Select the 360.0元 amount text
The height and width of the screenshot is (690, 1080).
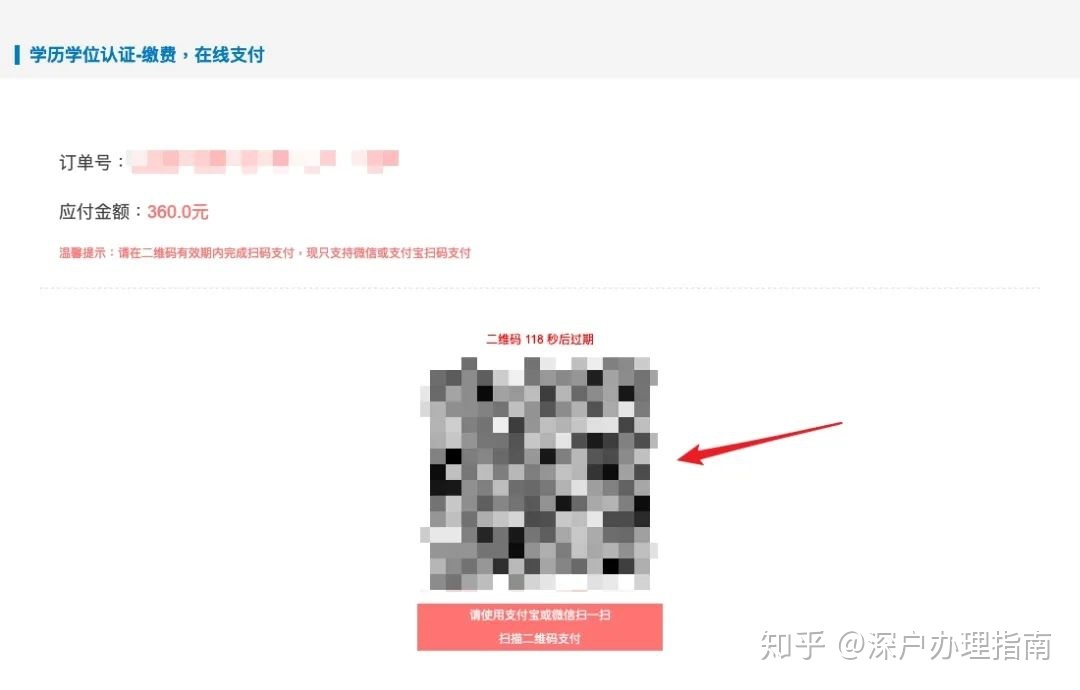pyautogui.click(x=178, y=212)
